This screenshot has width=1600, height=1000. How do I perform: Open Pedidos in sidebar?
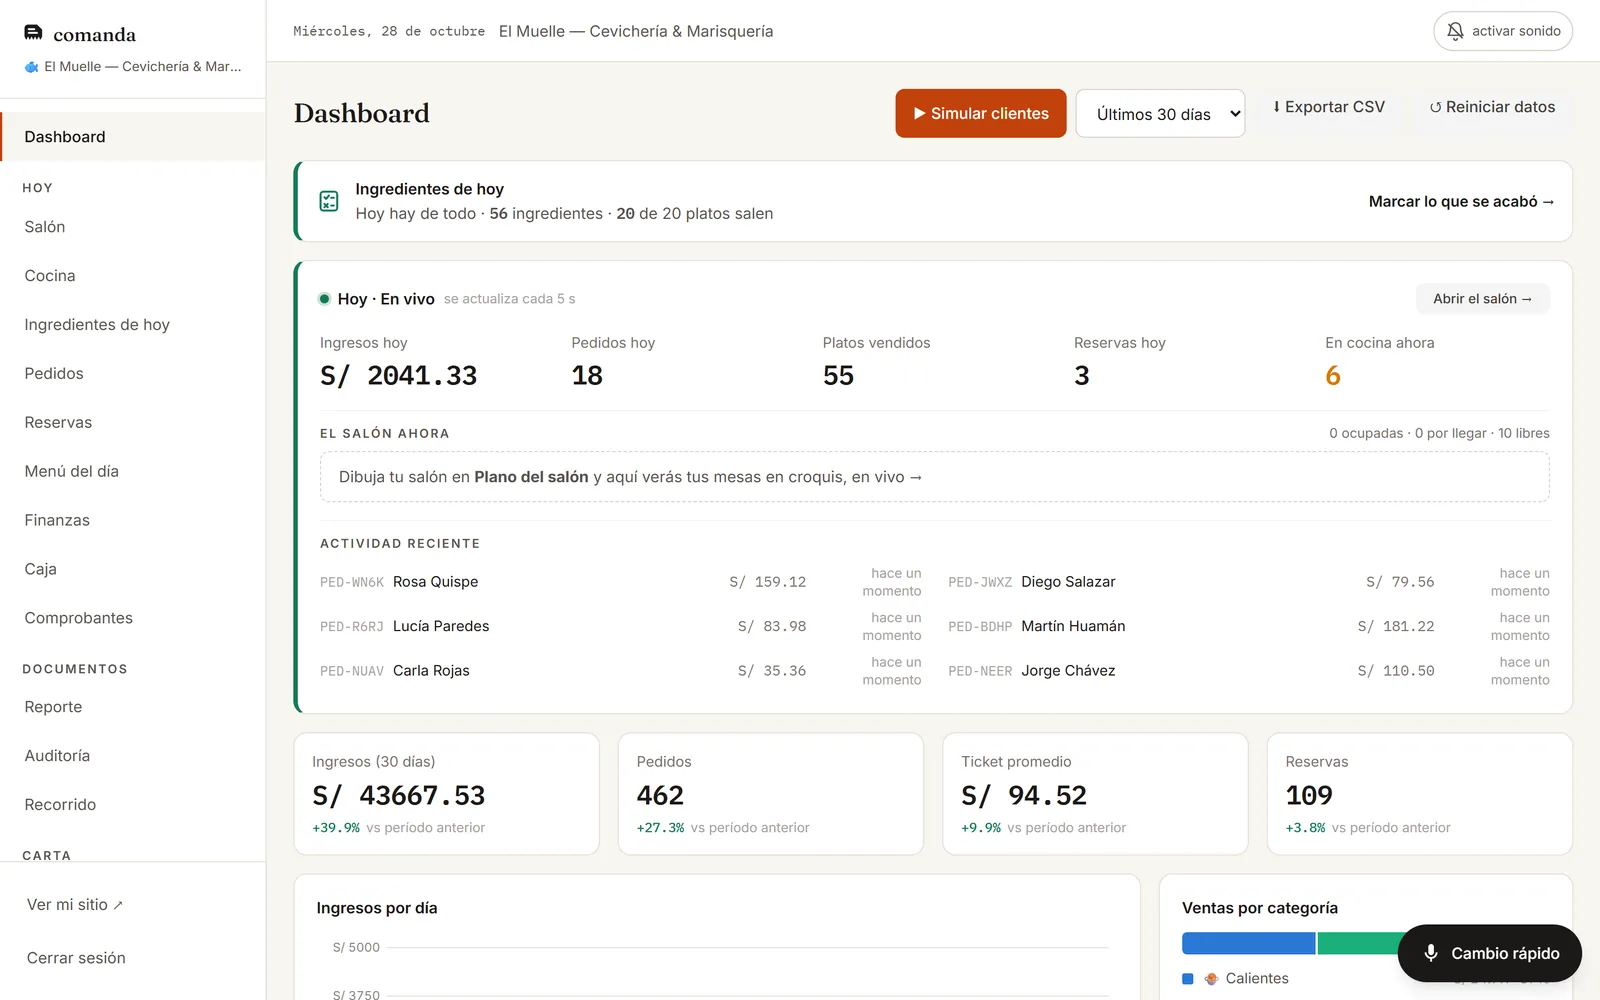pos(133,374)
